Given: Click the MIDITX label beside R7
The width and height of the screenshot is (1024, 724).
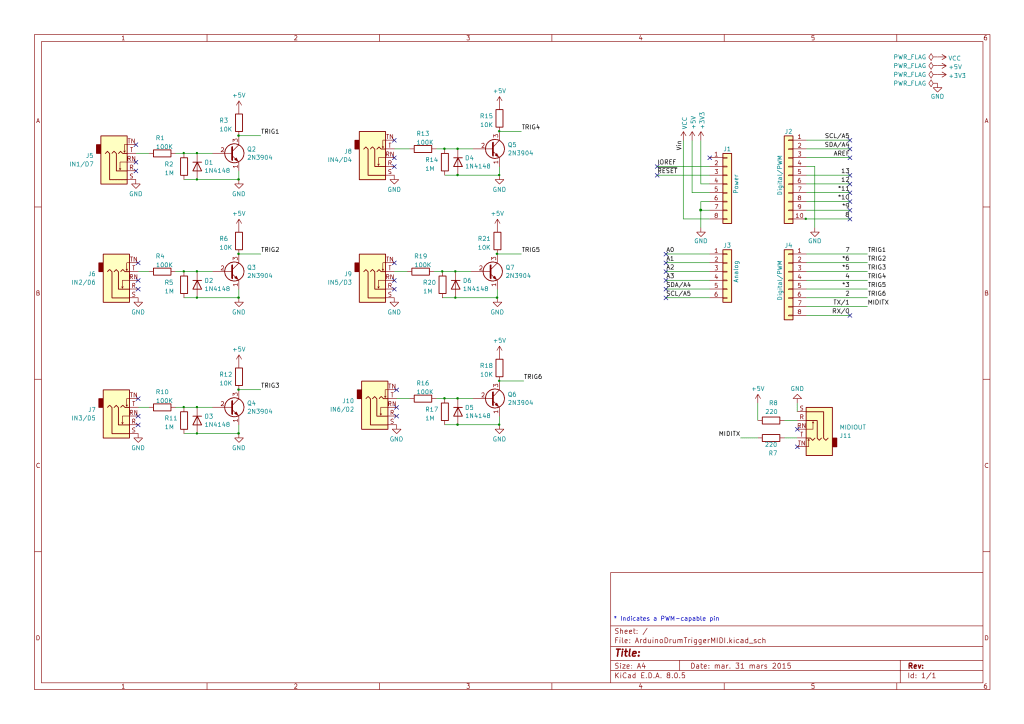Looking at the screenshot, I should click(728, 434).
